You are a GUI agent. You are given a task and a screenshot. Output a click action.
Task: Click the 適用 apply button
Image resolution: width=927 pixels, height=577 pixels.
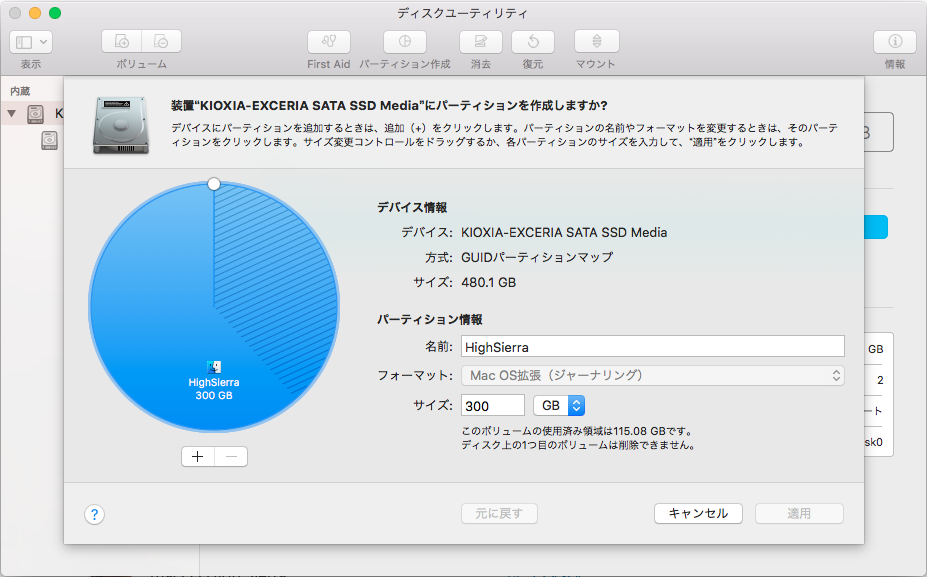click(x=799, y=513)
